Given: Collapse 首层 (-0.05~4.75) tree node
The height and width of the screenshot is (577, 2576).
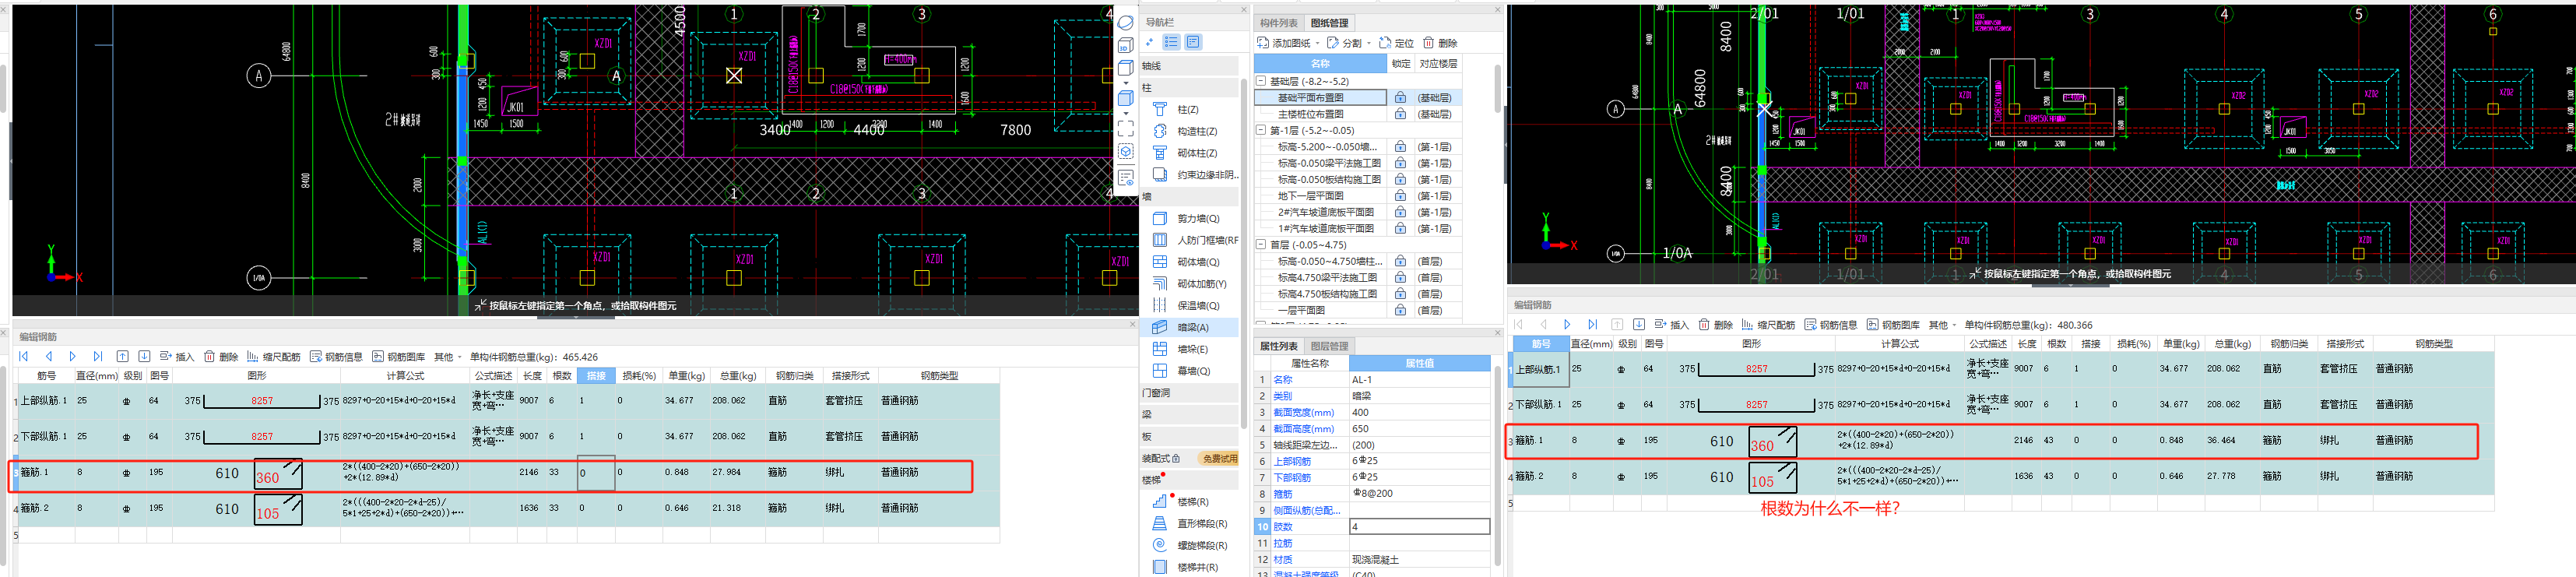Looking at the screenshot, I should 1261,245.
